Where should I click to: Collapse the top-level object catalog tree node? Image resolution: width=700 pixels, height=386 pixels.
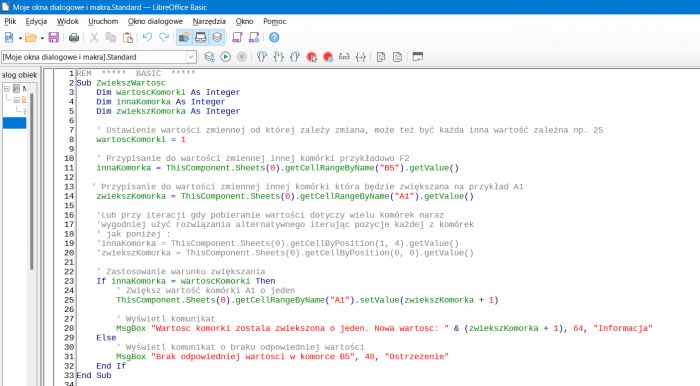(x=7, y=88)
